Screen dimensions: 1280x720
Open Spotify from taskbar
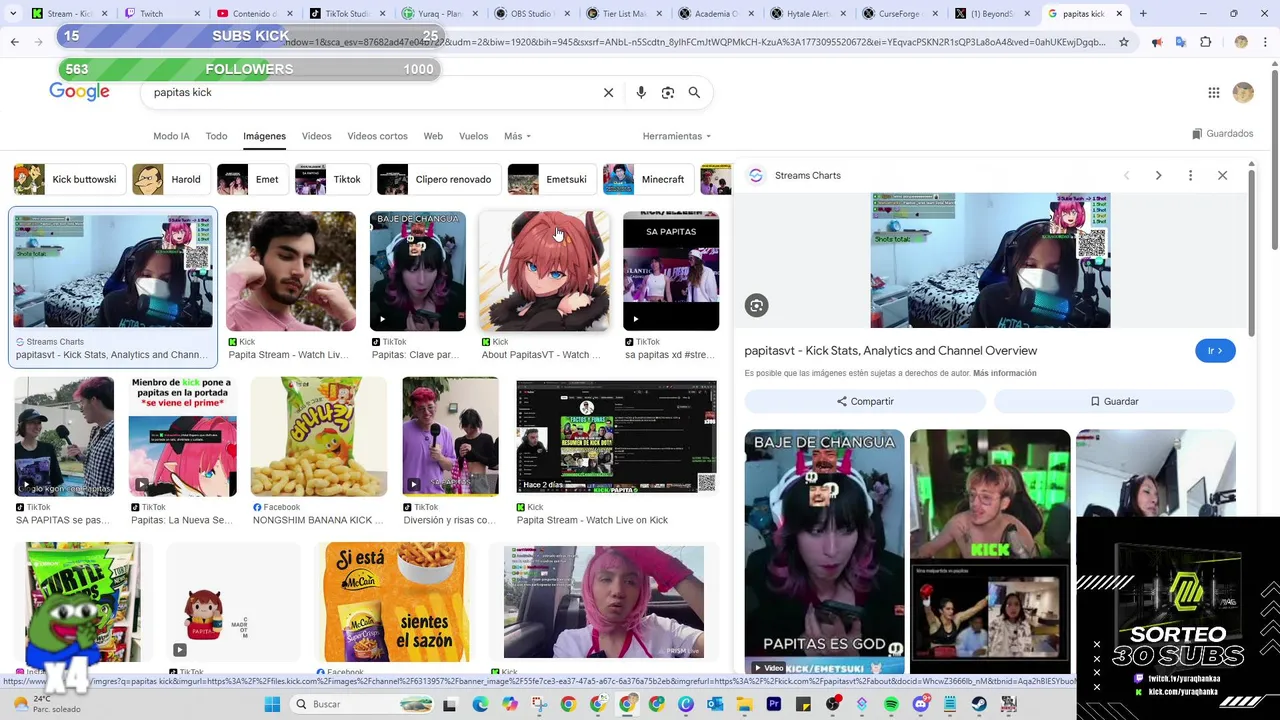891,704
